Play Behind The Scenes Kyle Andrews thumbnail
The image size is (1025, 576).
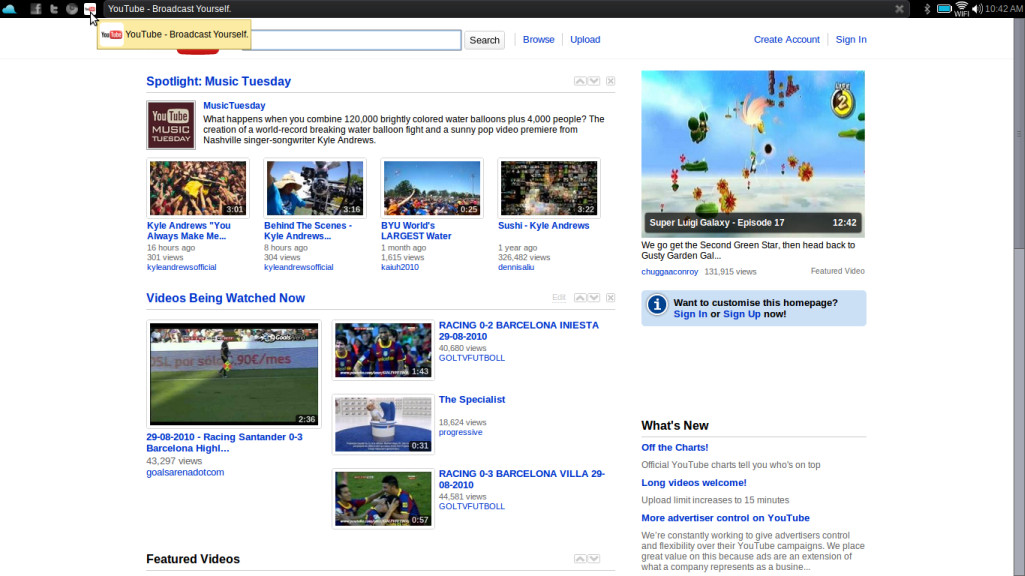(x=315, y=188)
